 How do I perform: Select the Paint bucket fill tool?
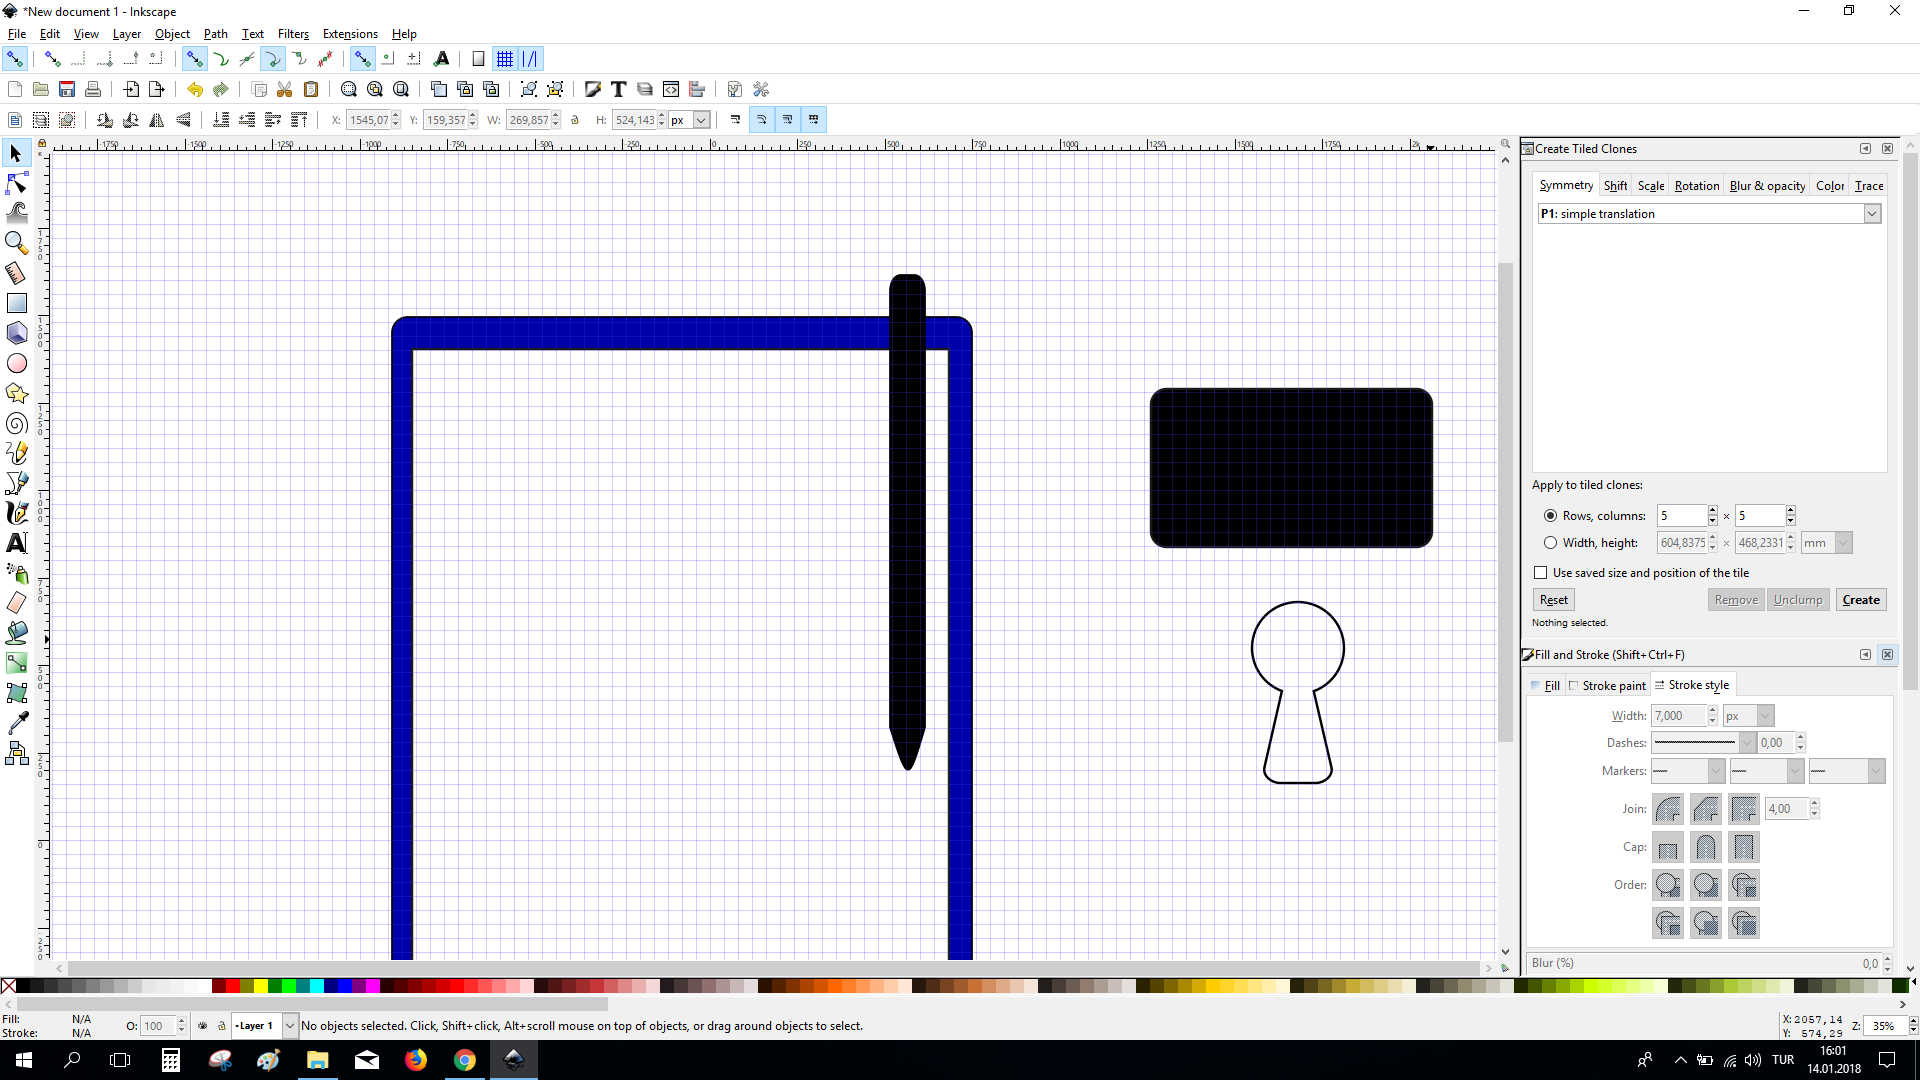[16, 633]
